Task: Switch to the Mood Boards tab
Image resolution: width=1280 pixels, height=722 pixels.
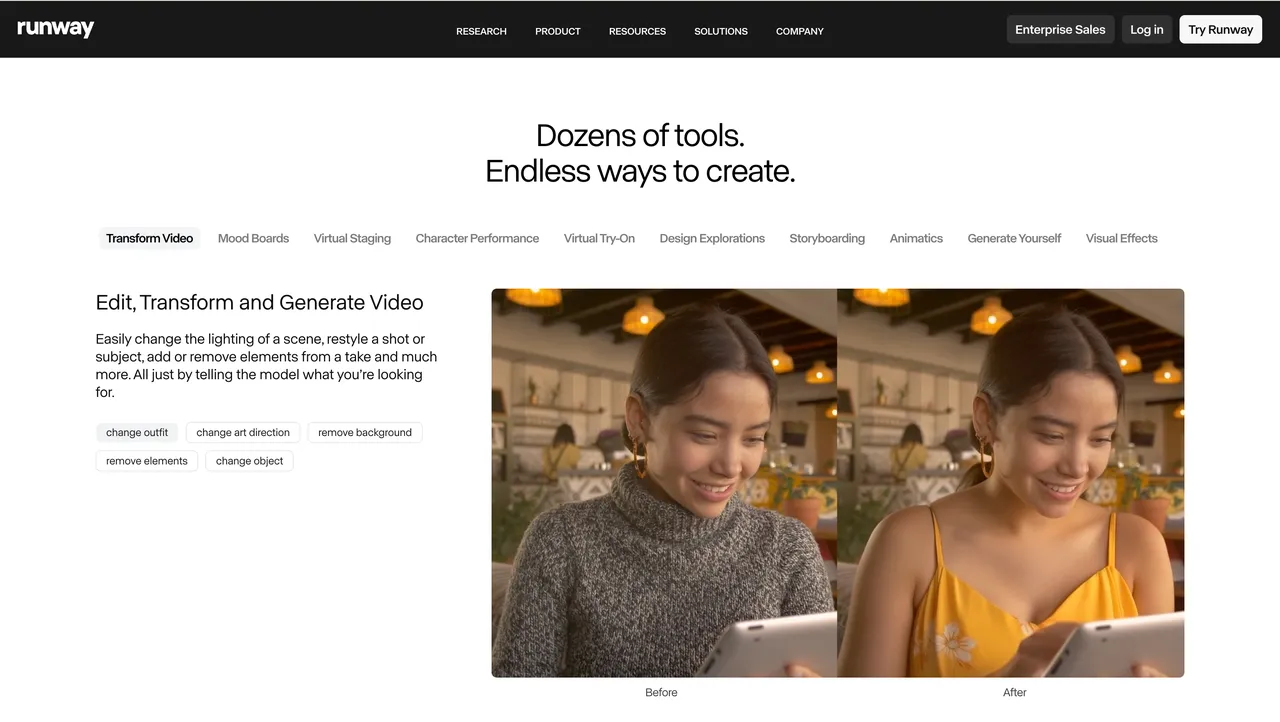Action: pos(253,238)
